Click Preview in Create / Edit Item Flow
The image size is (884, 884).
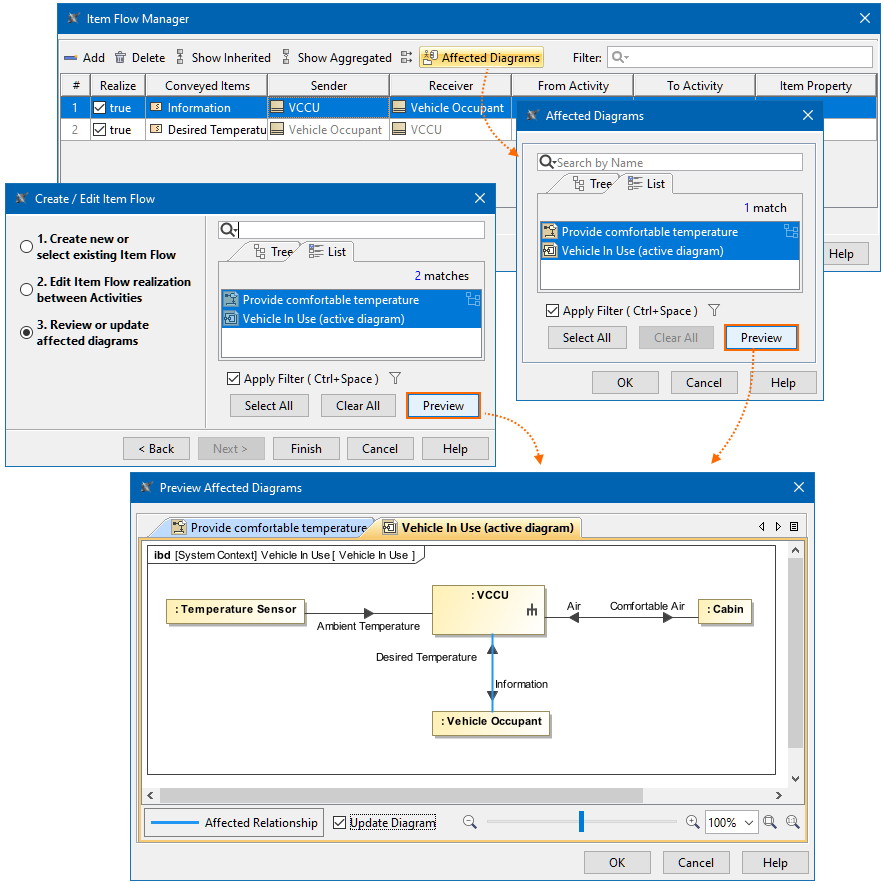(x=443, y=406)
